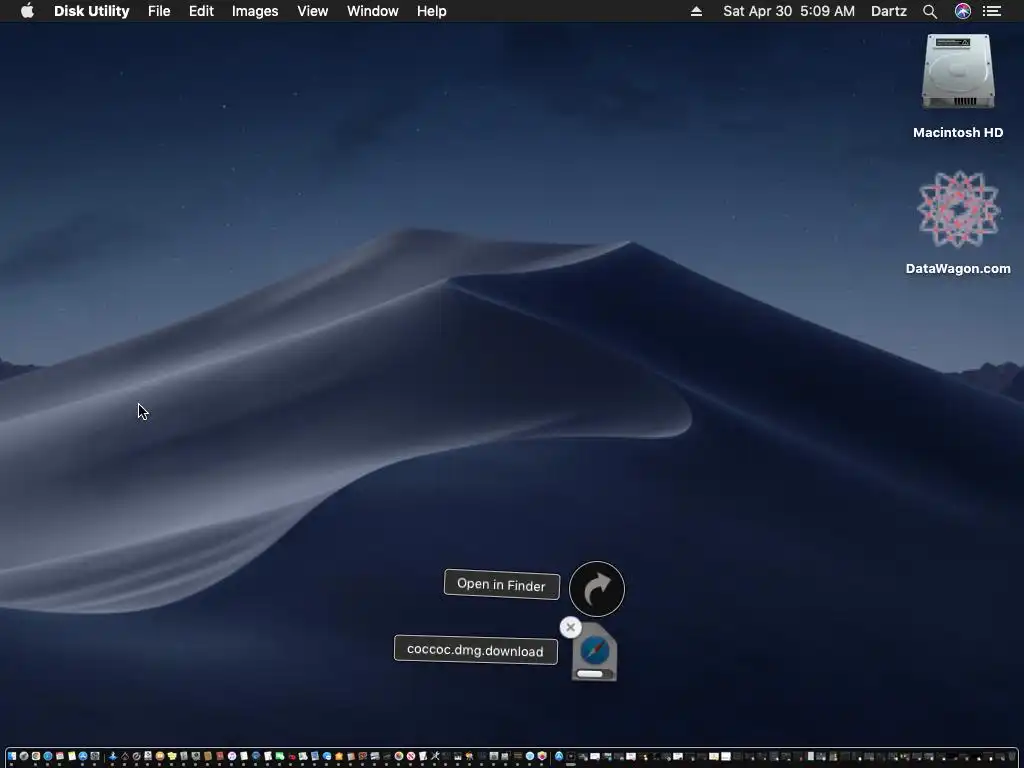Select the DataWagon.com desktop icon
This screenshot has width=1024, height=768.
958,209
